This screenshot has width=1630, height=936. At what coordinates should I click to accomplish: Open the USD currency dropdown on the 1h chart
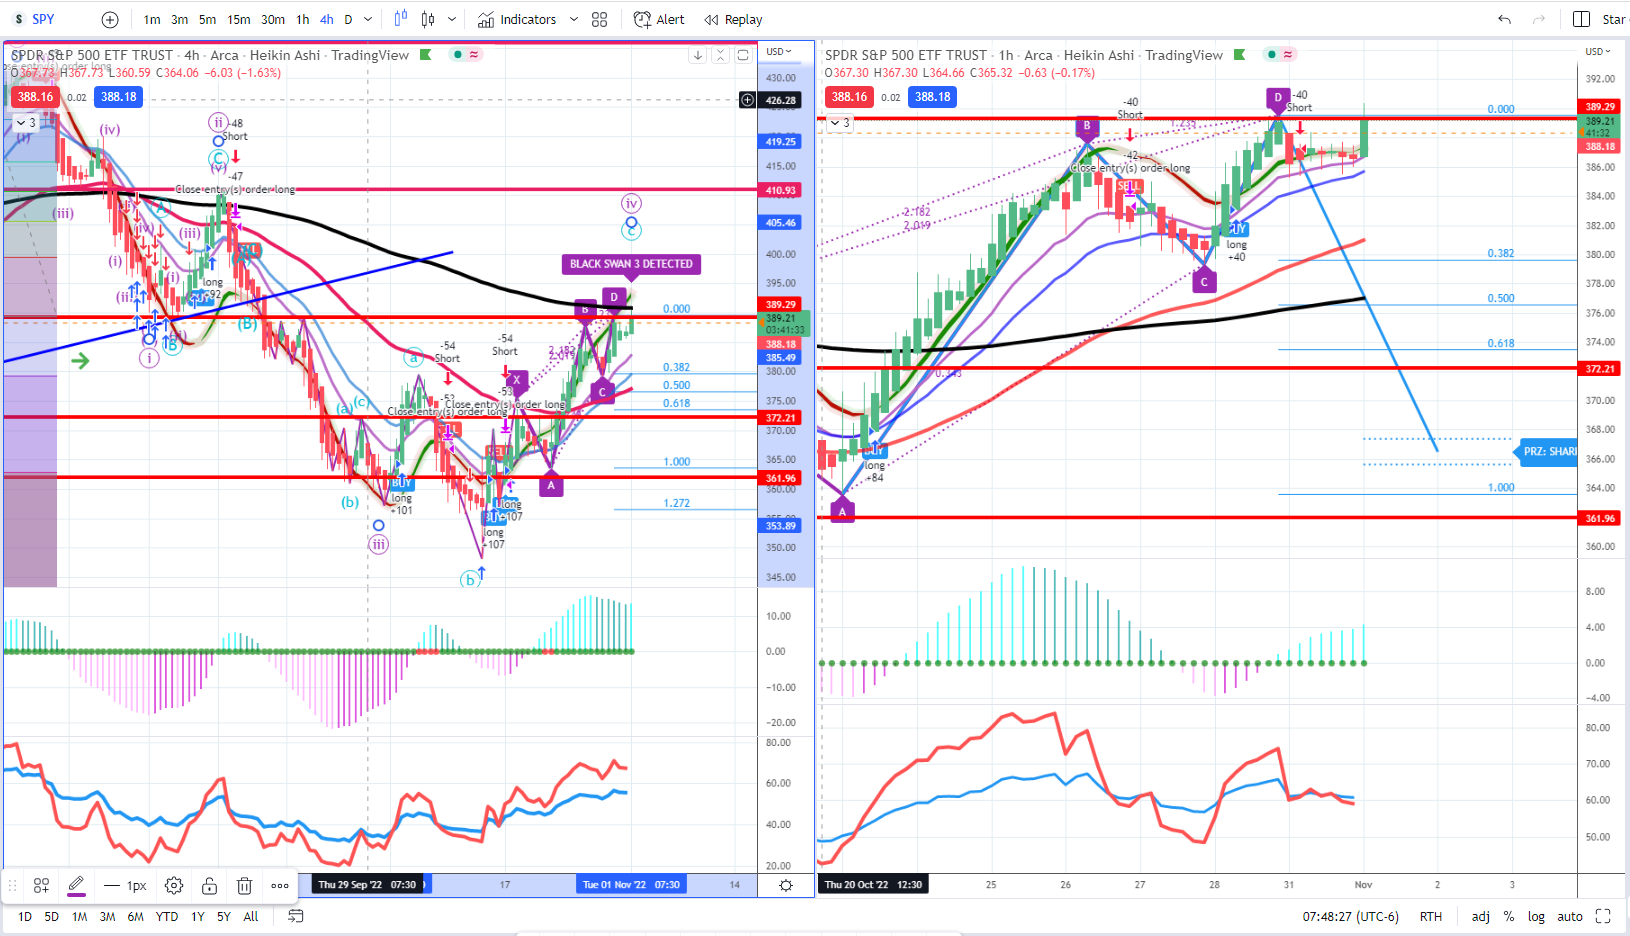[x=1597, y=51]
